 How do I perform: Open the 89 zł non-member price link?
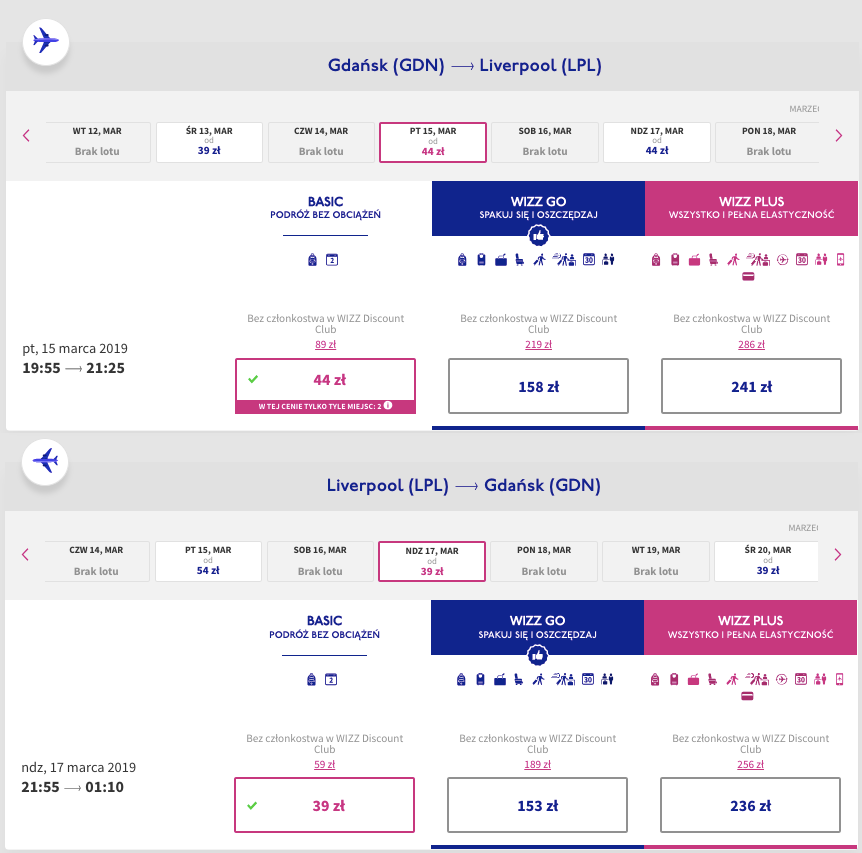pos(325,345)
